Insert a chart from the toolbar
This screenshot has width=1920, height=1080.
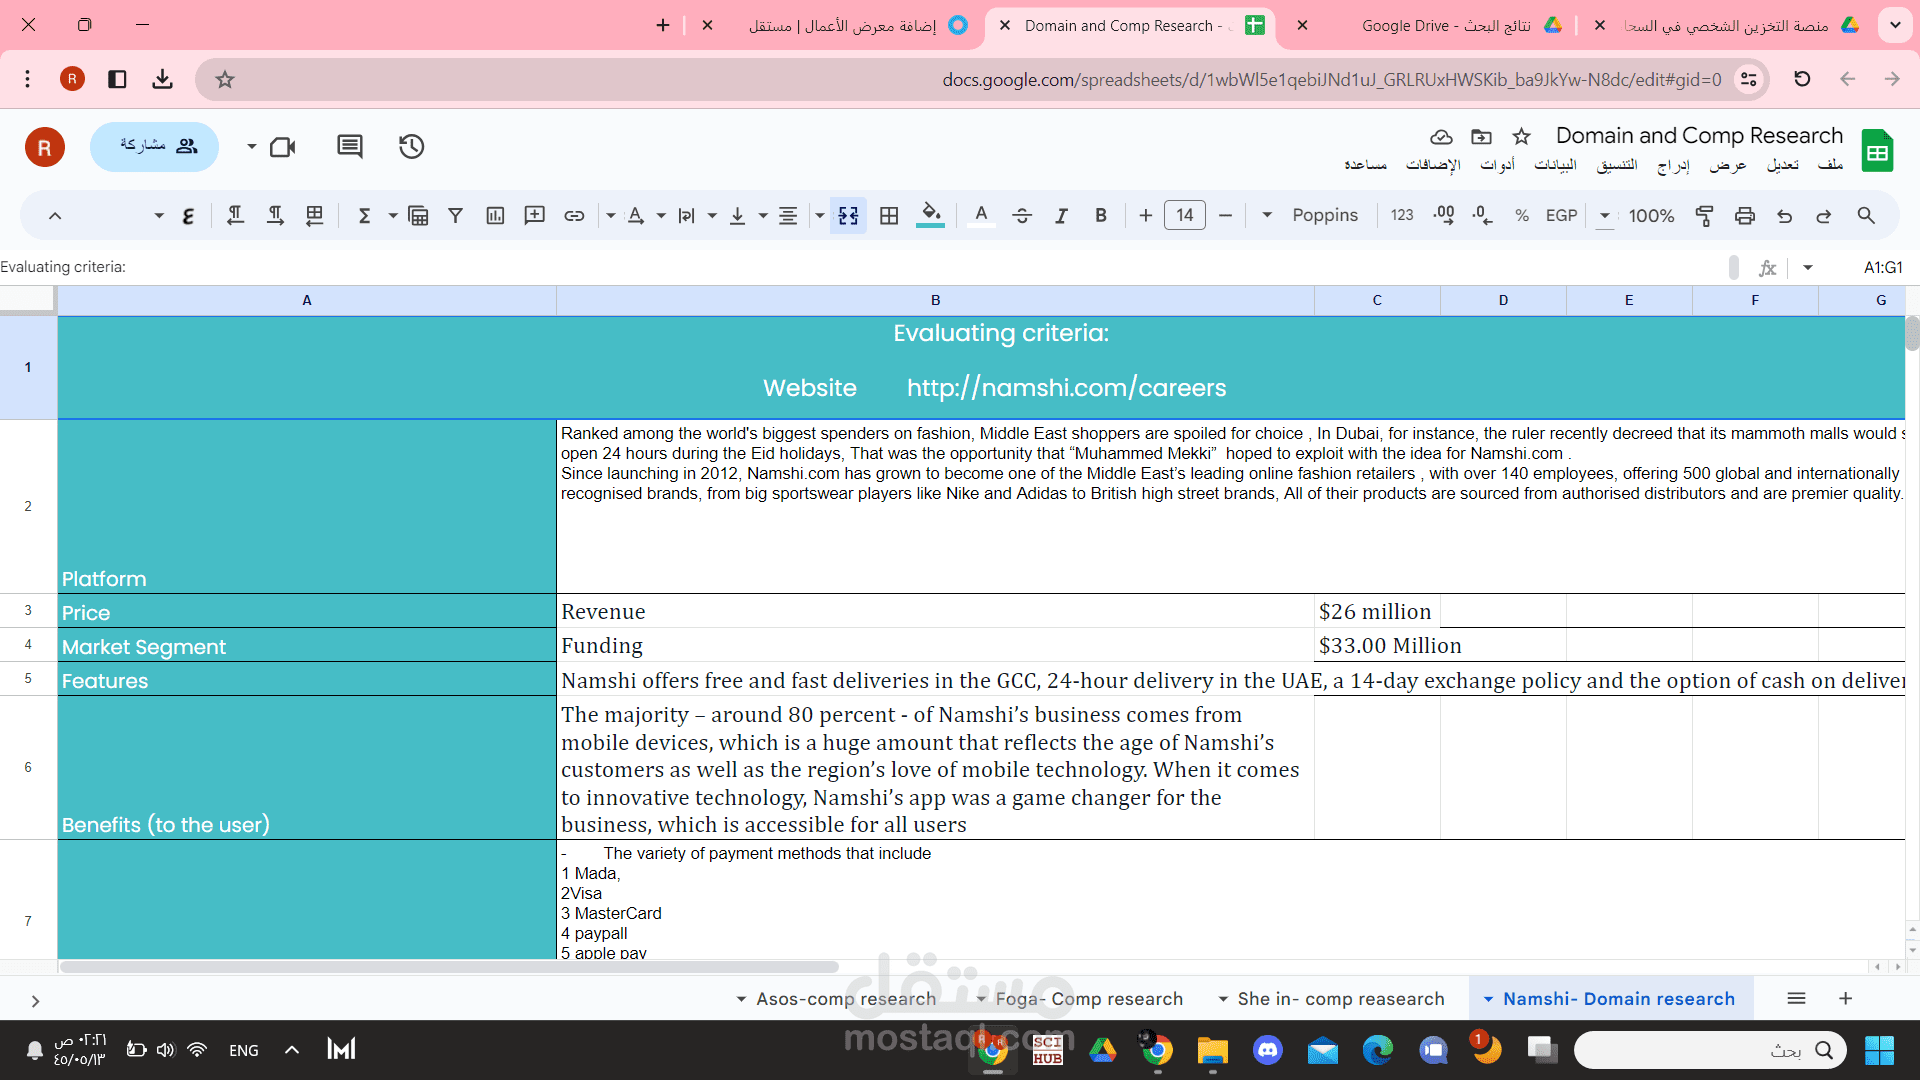point(495,215)
